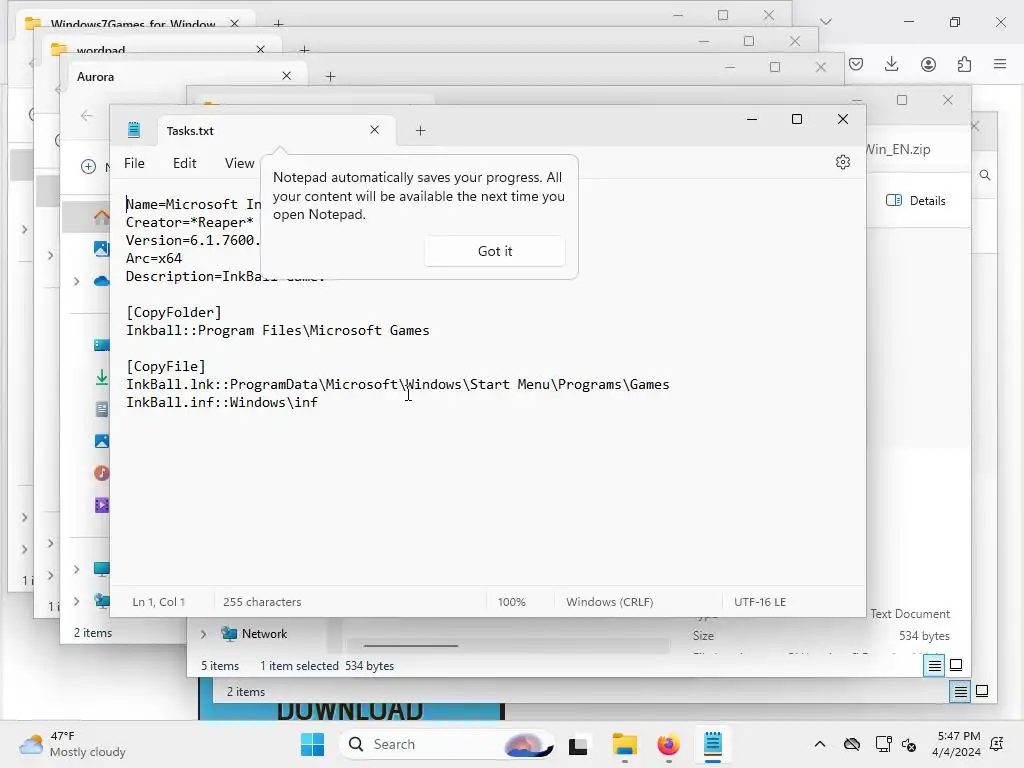
Task: Click the taskbar Search box
Action: [x=447, y=744]
